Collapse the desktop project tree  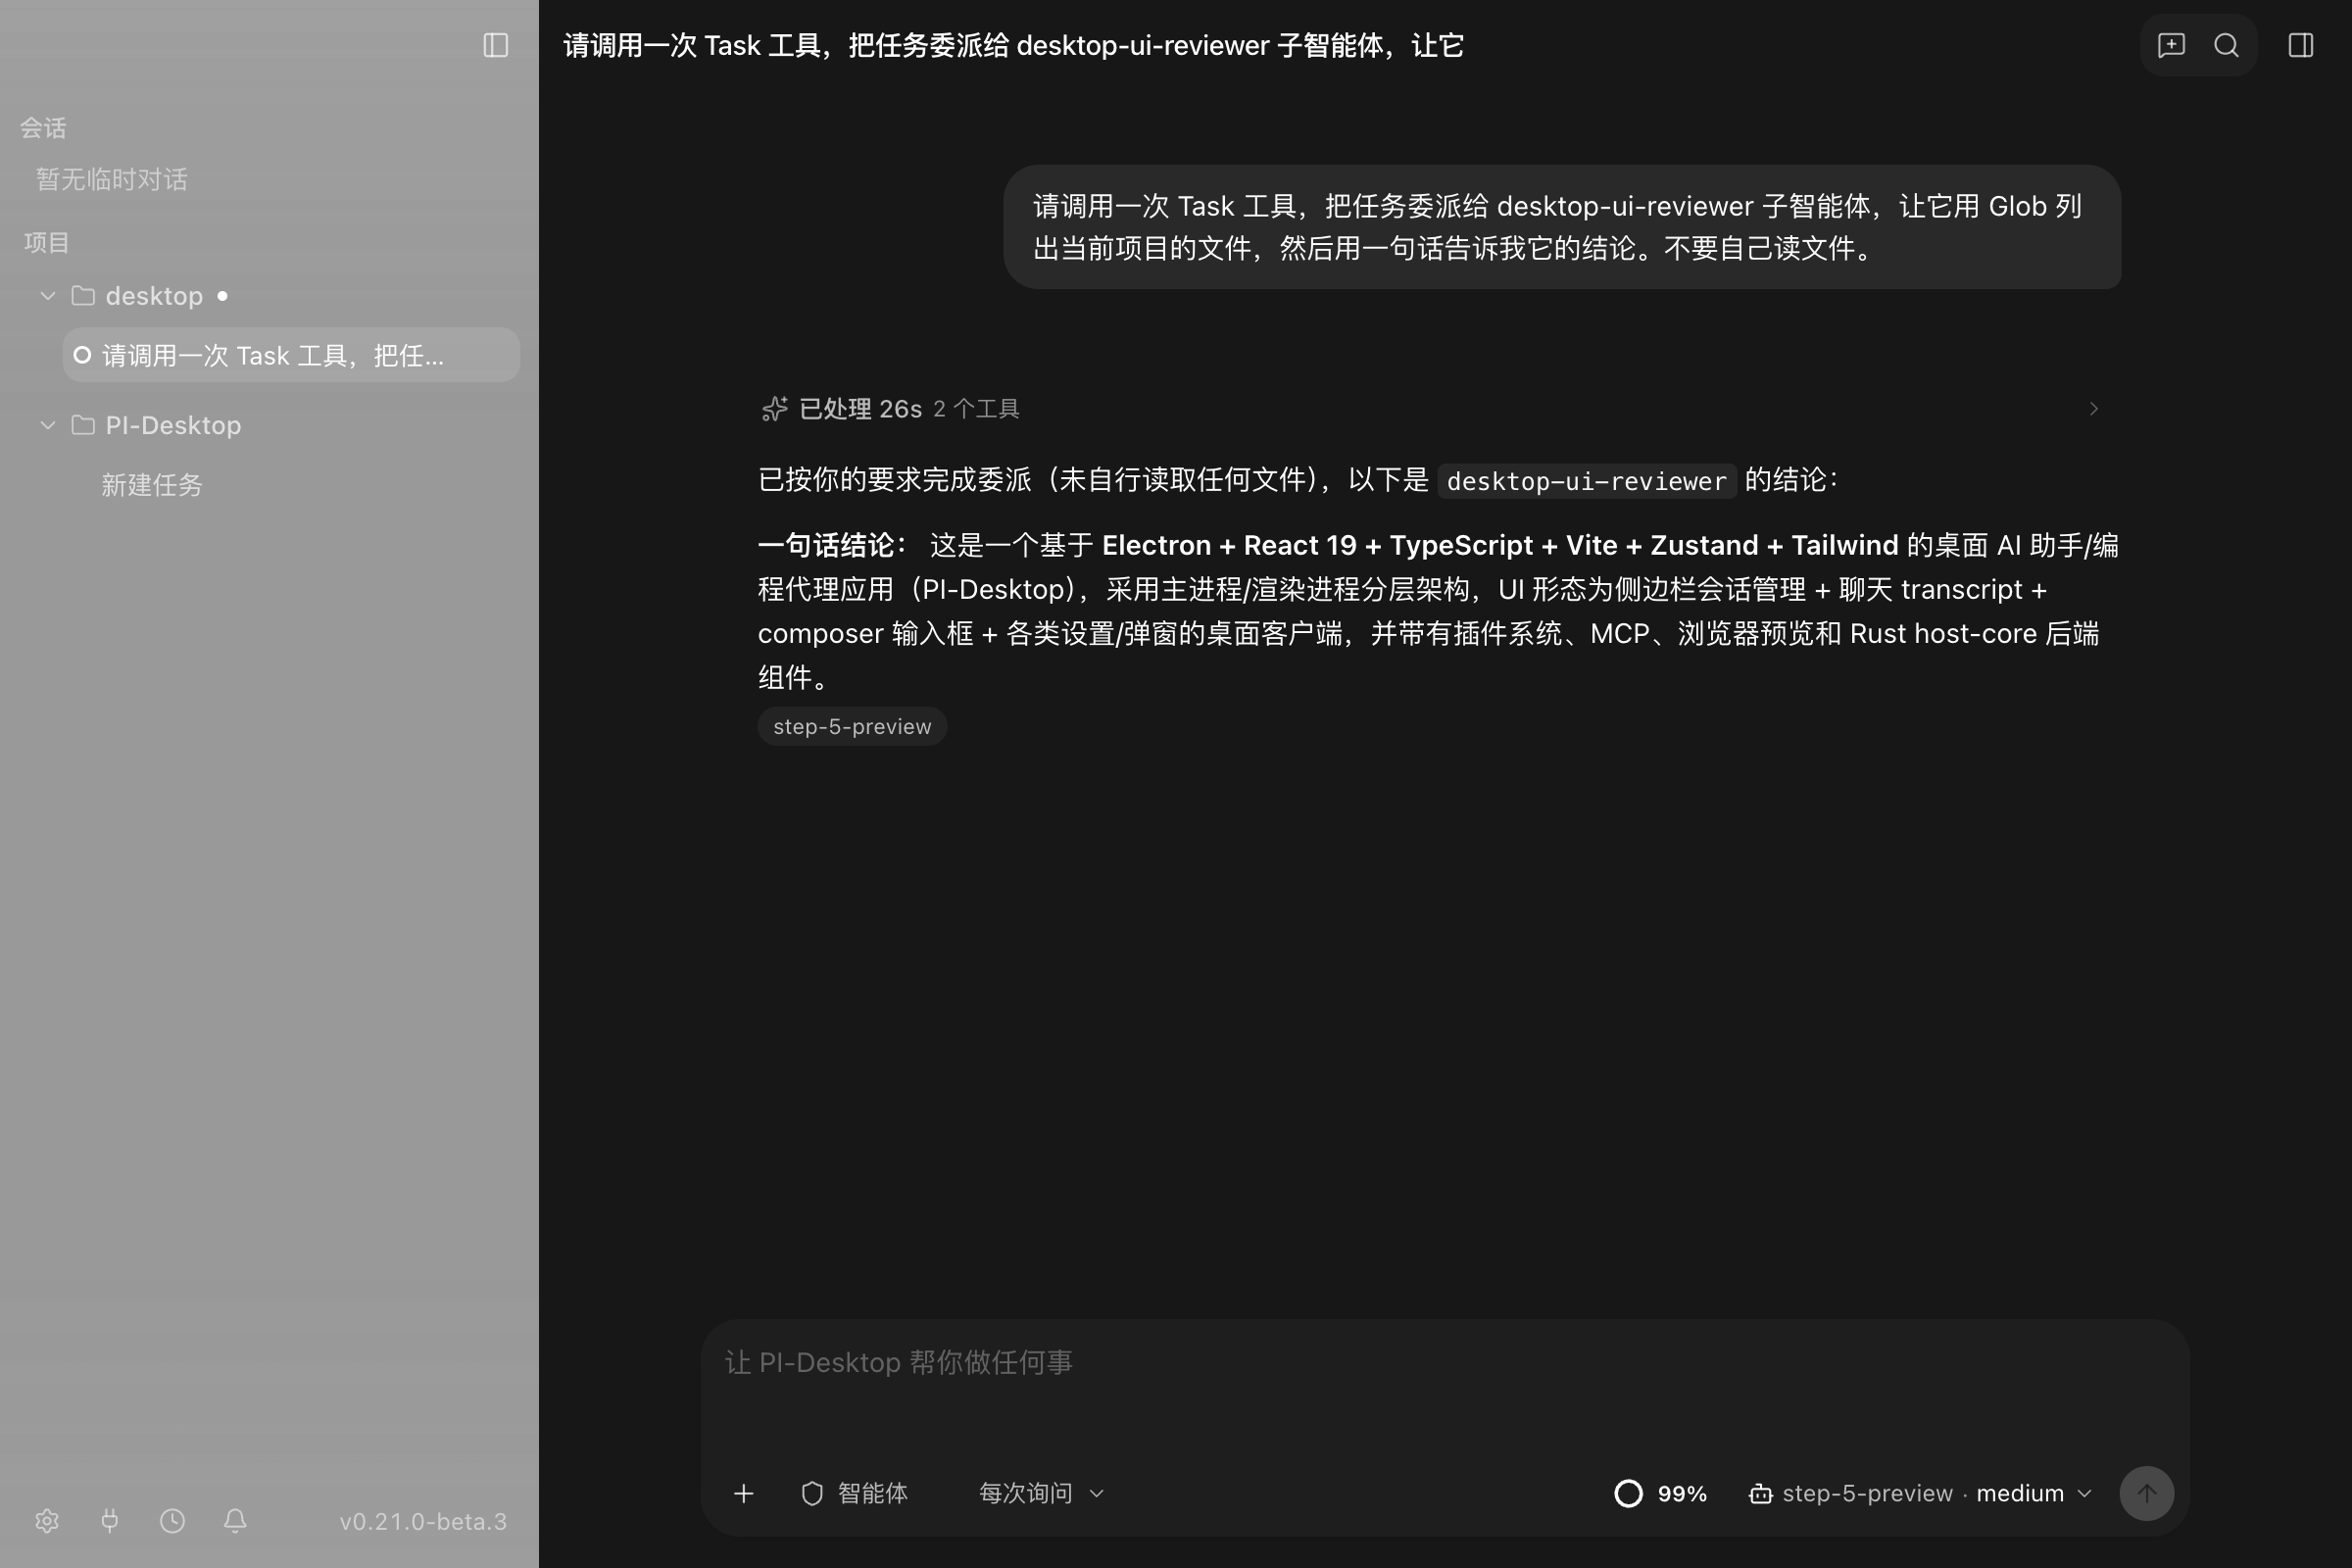point(47,296)
